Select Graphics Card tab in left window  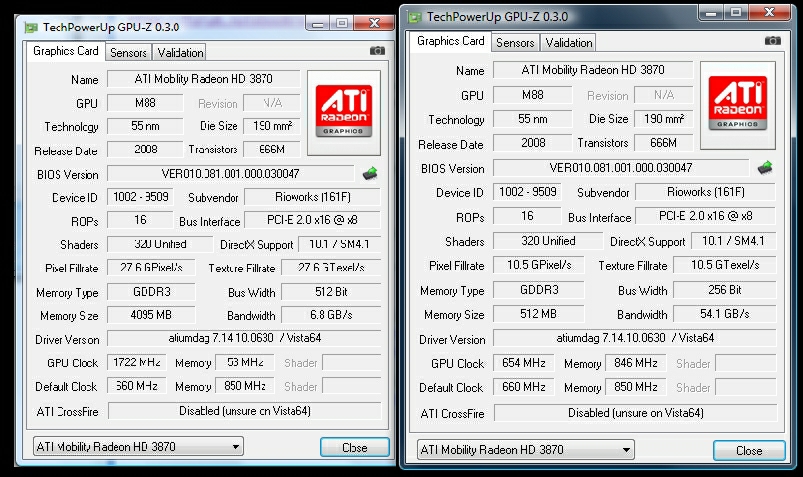coord(66,51)
